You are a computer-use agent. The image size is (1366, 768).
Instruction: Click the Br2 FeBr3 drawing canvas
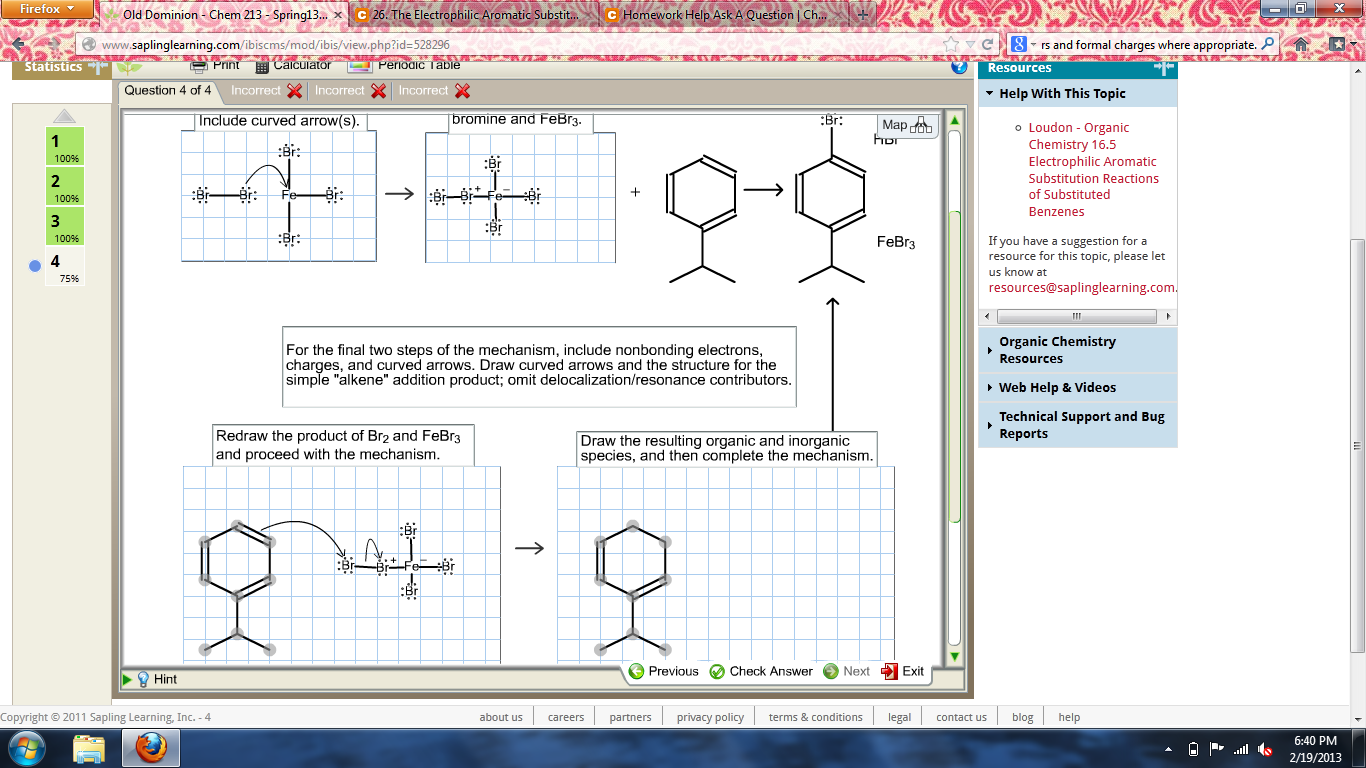[x=341, y=564]
